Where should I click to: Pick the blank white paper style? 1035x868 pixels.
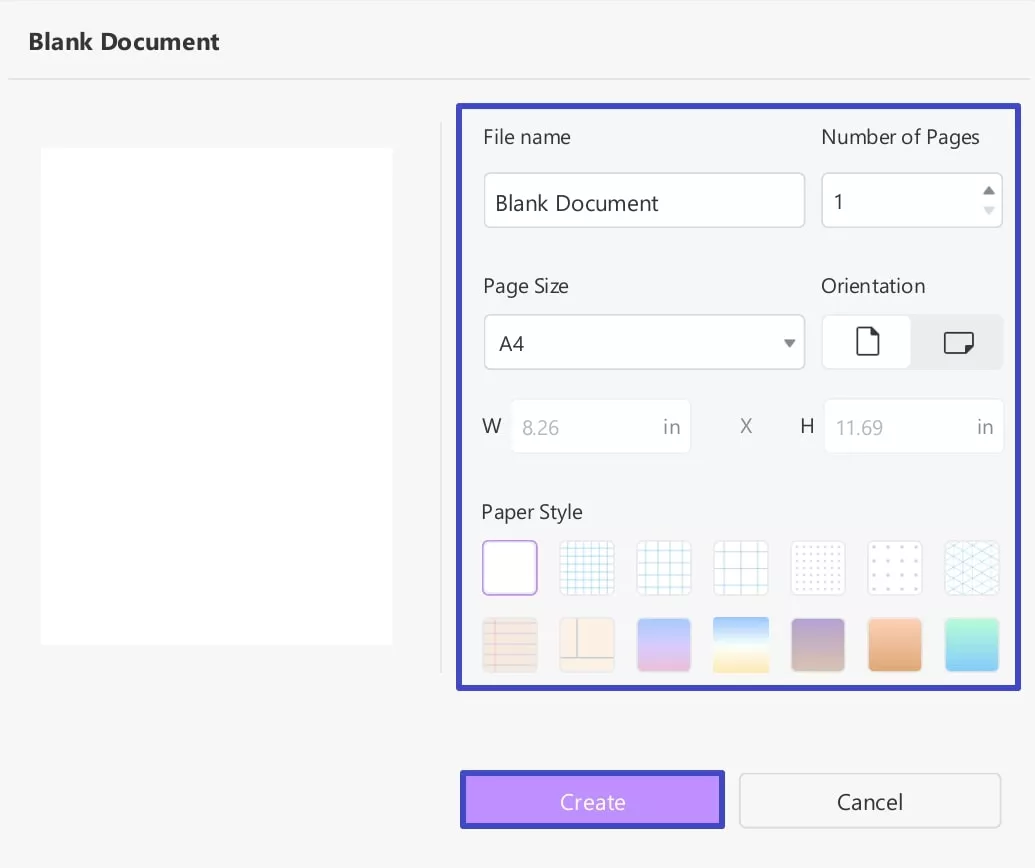tap(509, 568)
